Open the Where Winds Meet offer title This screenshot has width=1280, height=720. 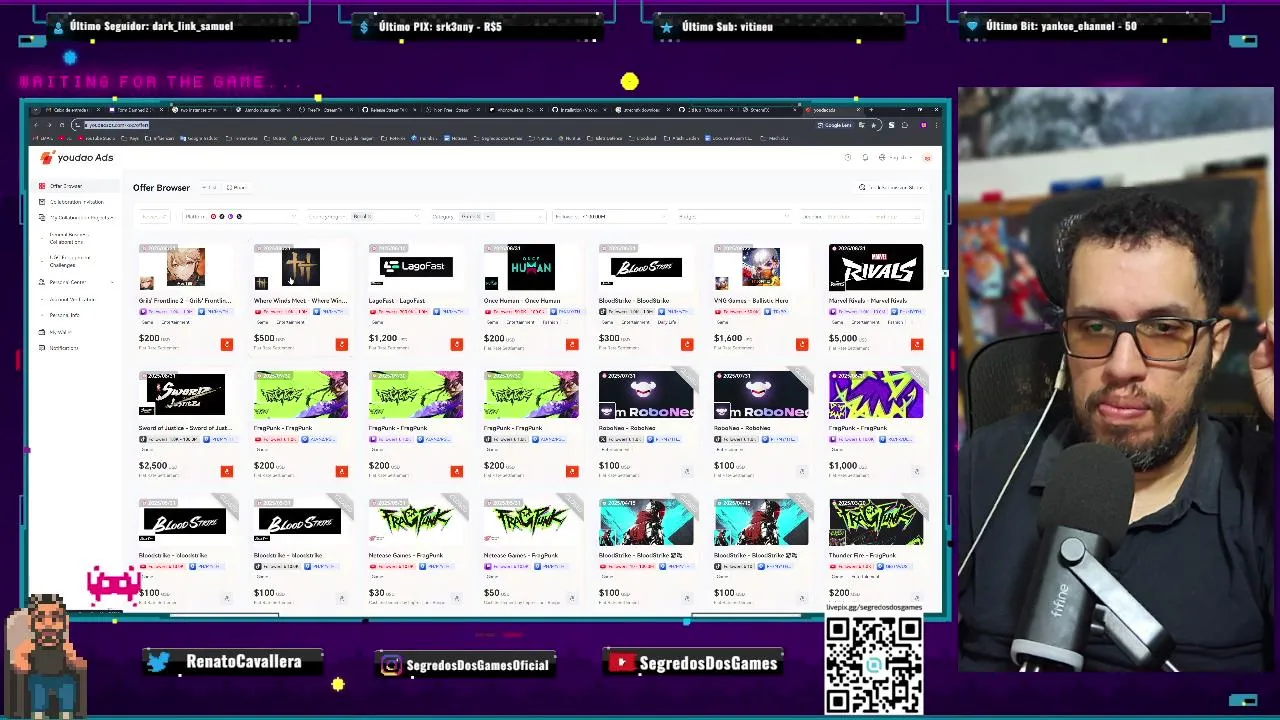300,301
